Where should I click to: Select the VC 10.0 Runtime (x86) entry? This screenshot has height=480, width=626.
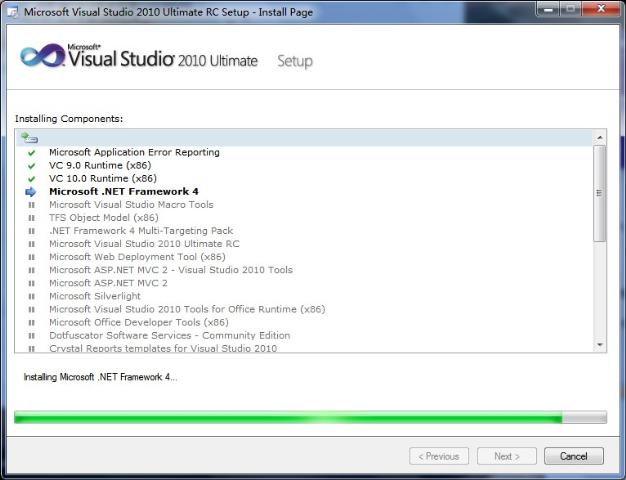pos(103,179)
